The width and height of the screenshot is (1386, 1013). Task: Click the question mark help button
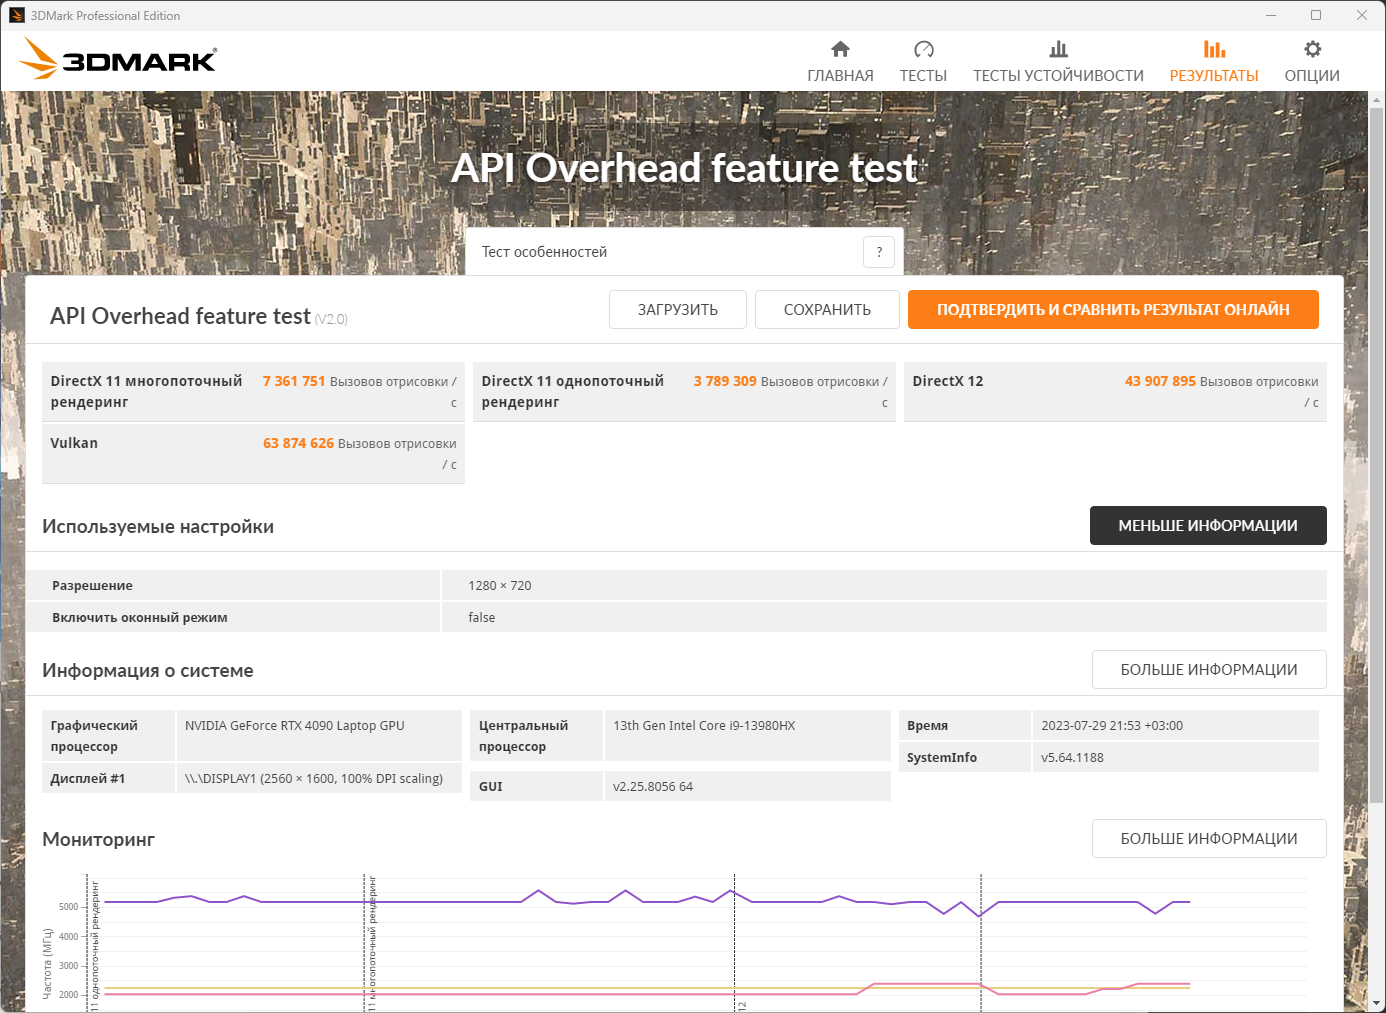(x=879, y=252)
